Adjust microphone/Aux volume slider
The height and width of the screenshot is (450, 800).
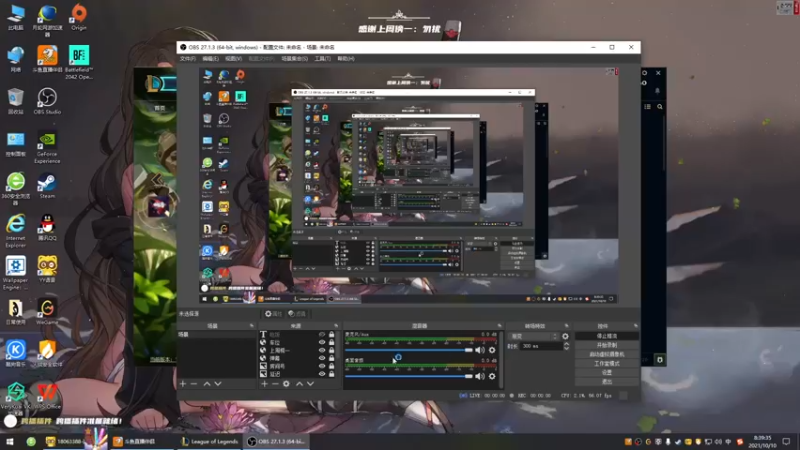tap(409, 350)
